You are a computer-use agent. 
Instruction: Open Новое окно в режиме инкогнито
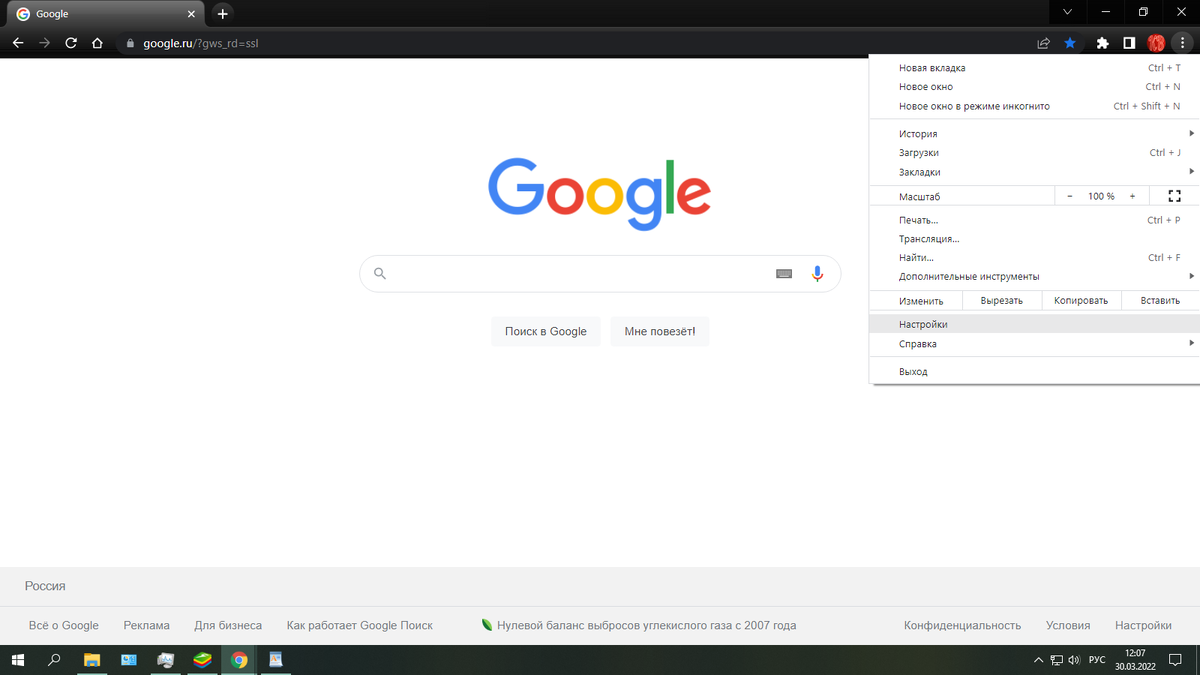click(1035, 106)
